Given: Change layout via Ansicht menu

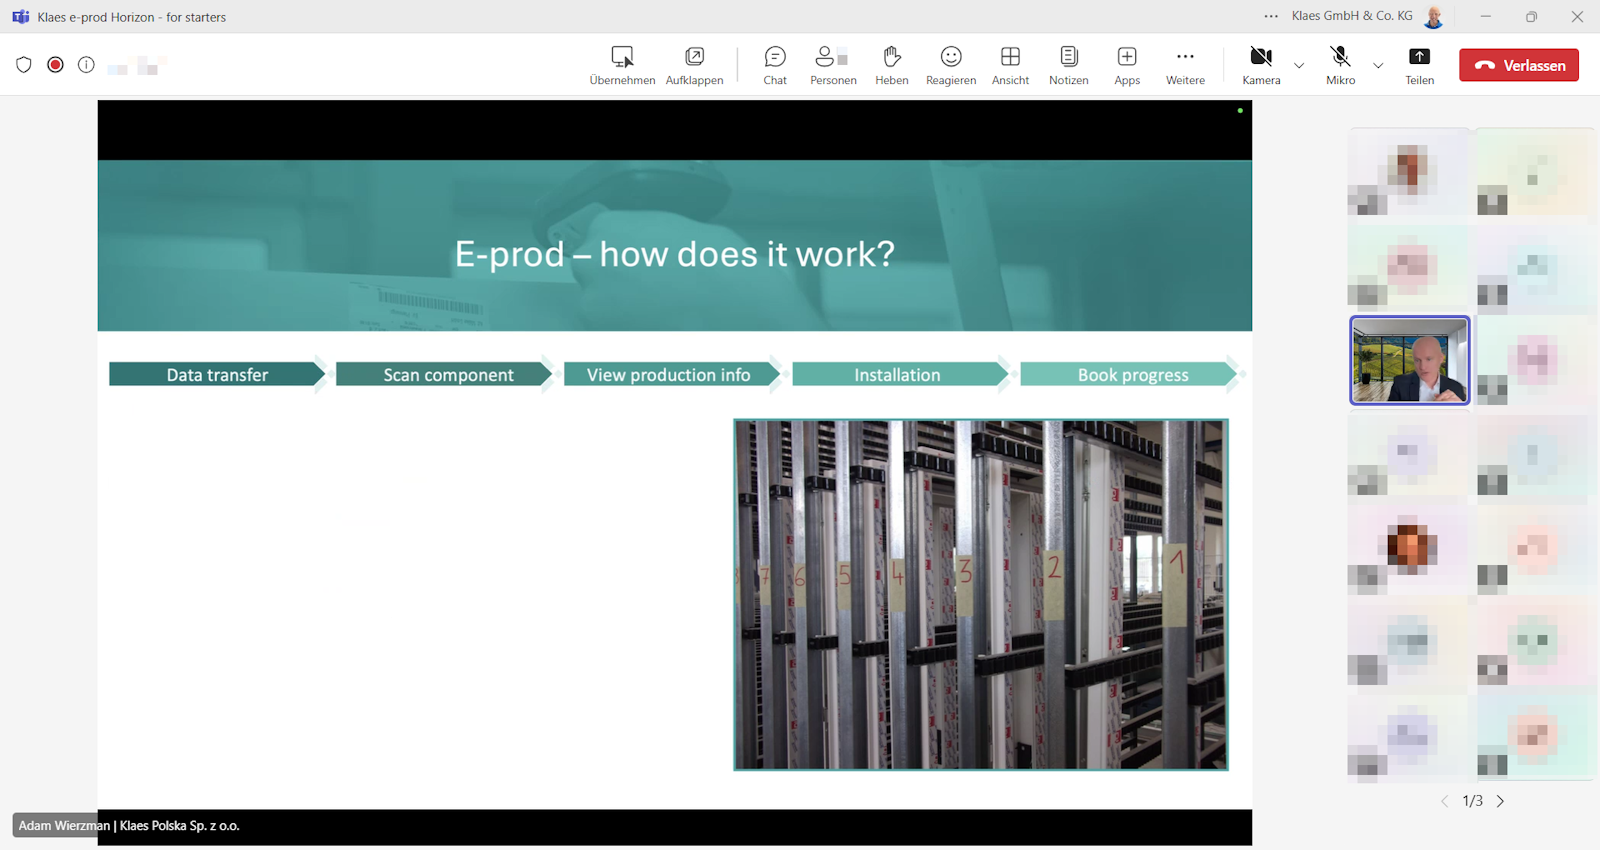Looking at the screenshot, I should 1010,65.
